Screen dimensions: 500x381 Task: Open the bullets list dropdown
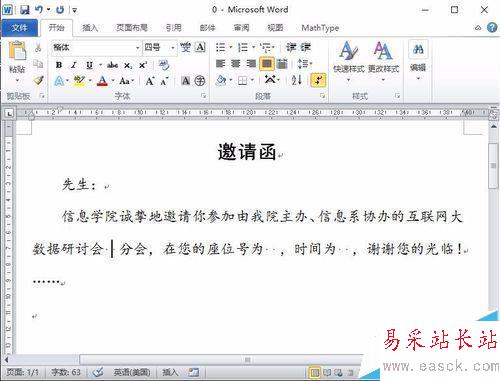point(230,47)
